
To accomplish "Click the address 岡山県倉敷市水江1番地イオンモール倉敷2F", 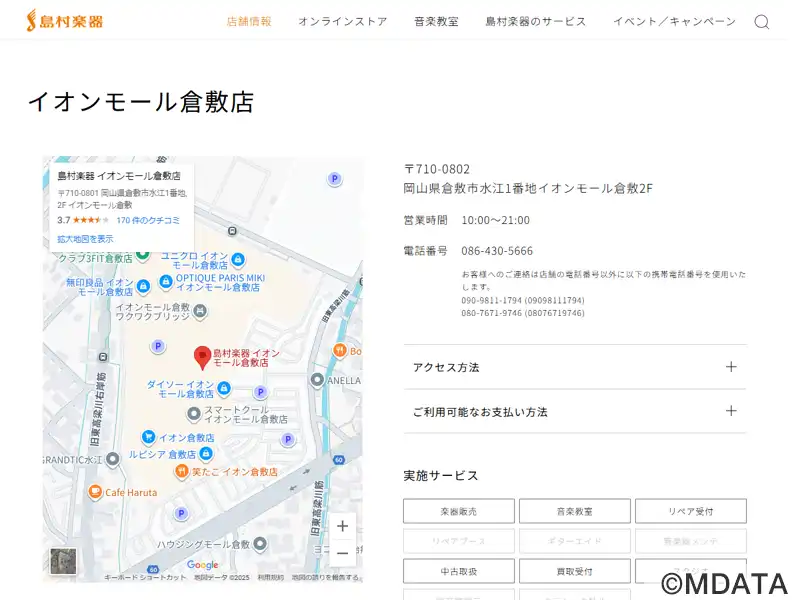I will 528,189.
